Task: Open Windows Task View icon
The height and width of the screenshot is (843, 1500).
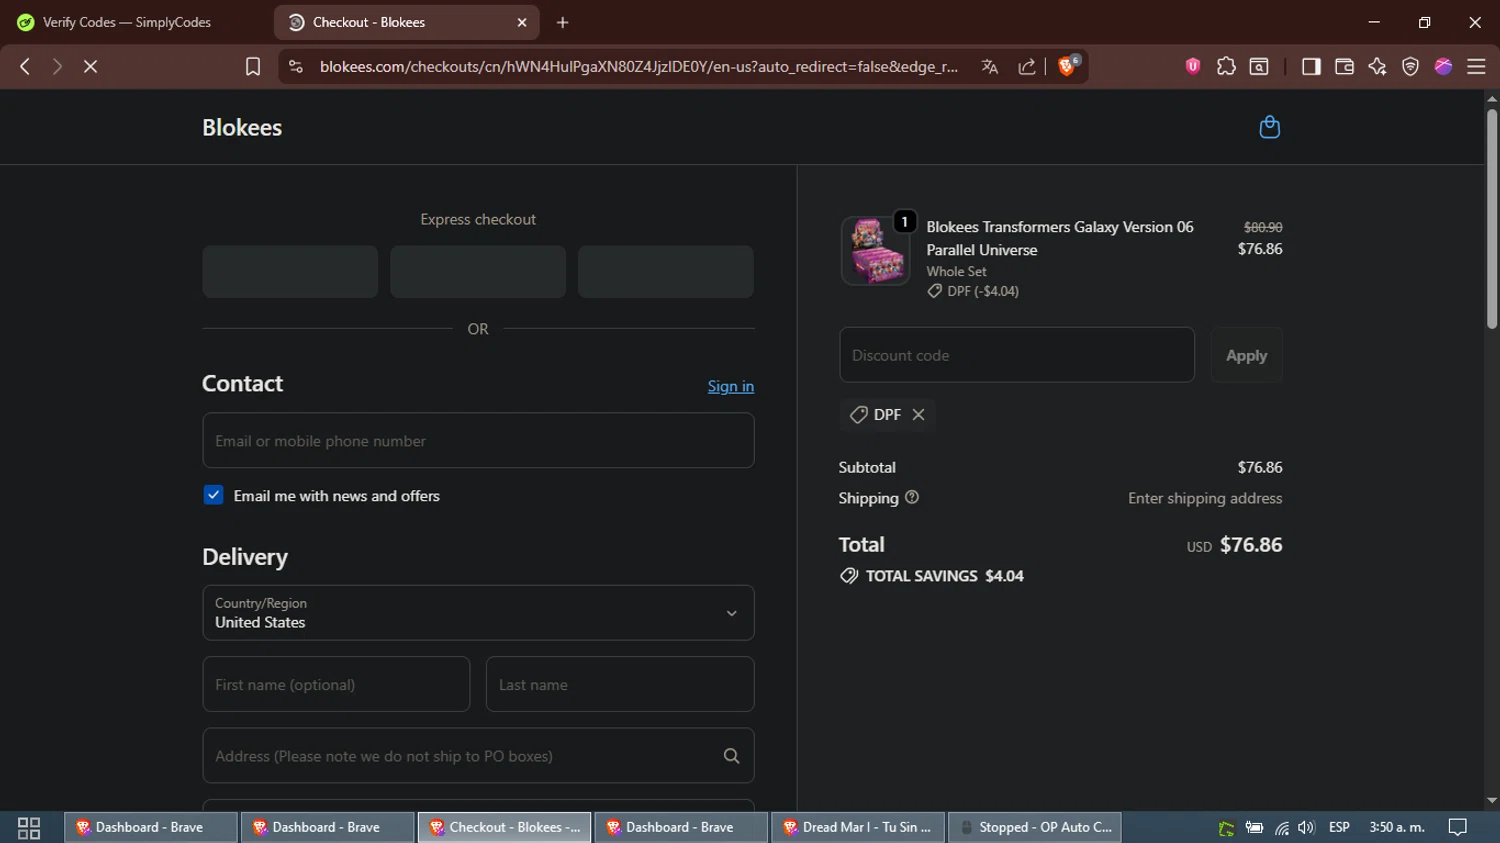Action: tap(29, 827)
